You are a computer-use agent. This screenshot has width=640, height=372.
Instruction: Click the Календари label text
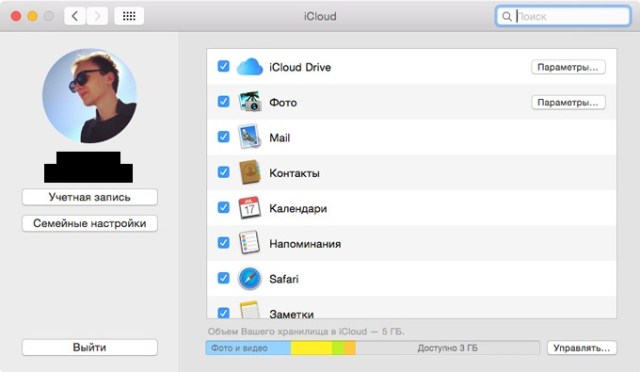tap(298, 208)
